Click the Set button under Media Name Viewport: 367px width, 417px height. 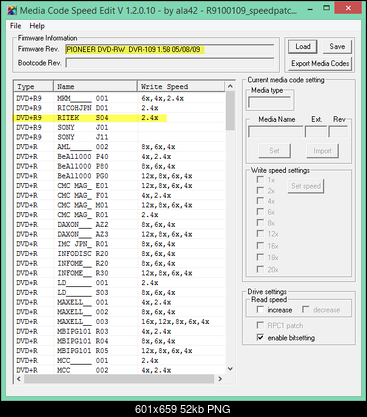click(274, 151)
